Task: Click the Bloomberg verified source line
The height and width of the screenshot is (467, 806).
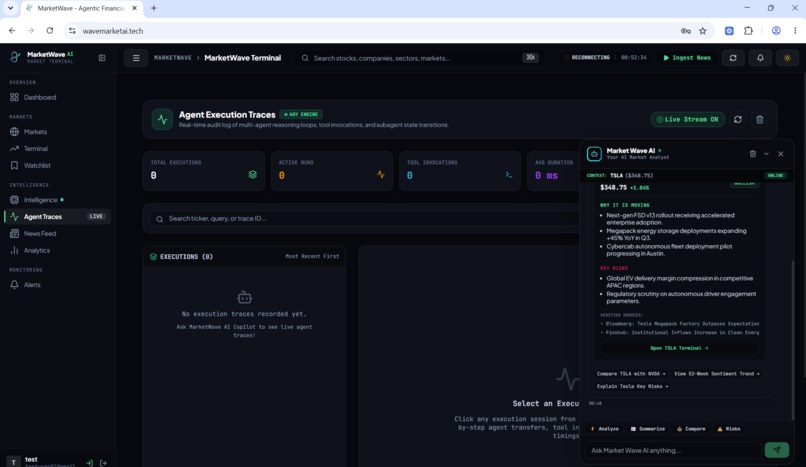Action: [x=680, y=324]
